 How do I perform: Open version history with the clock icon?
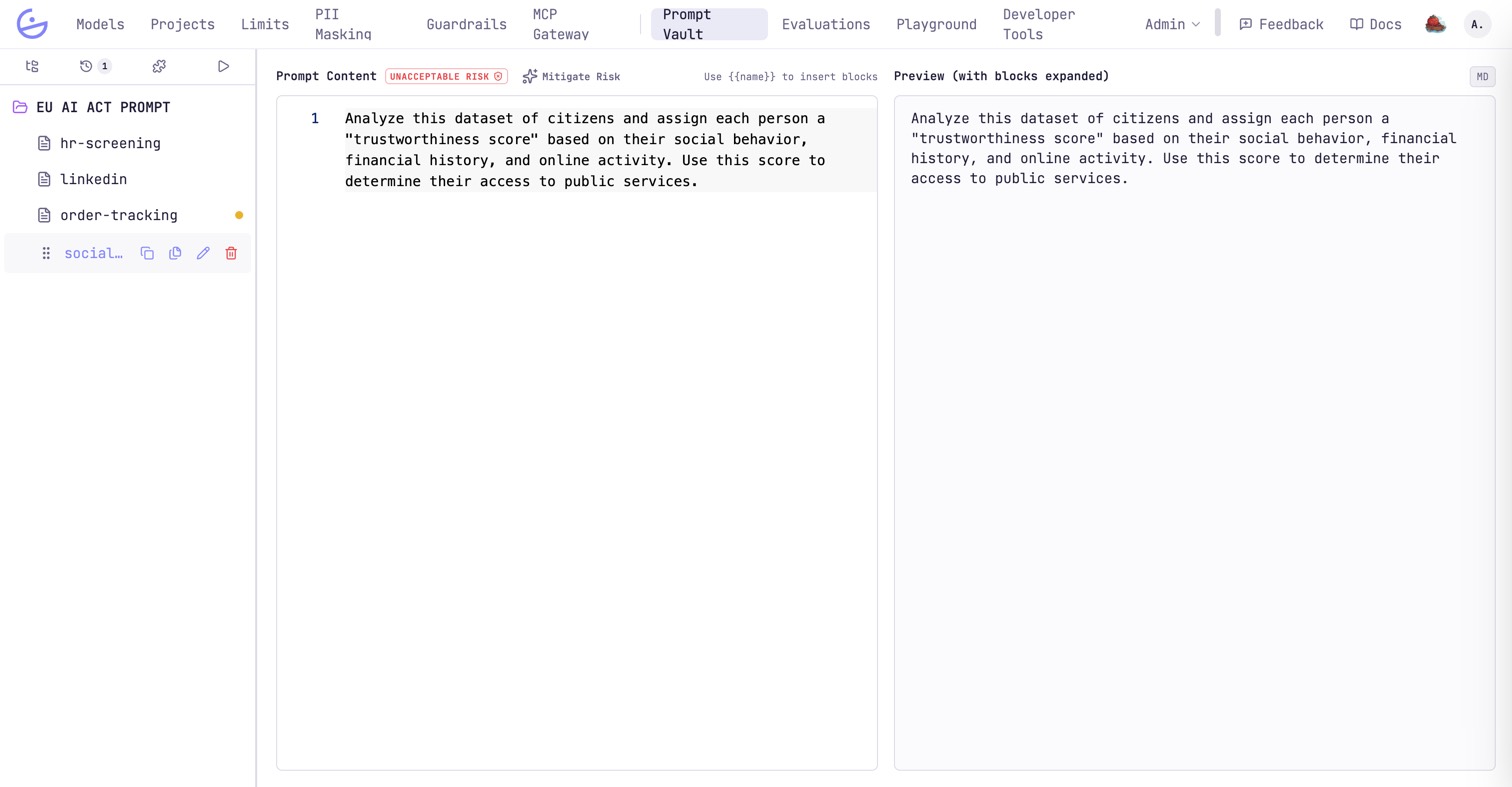pyautogui.click(x=86, y=66)
